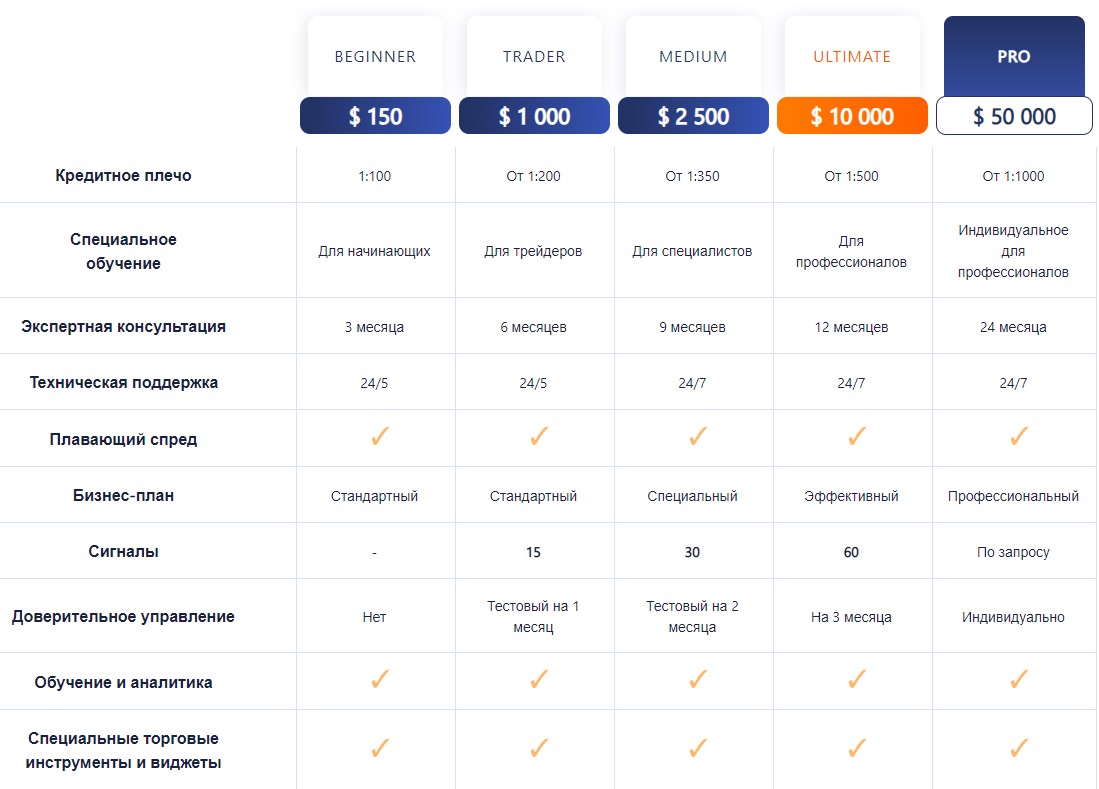This screenshot has height=789, width=1099.
Task: Click the orange $ 10 000 button
Action: pos(852,116)
